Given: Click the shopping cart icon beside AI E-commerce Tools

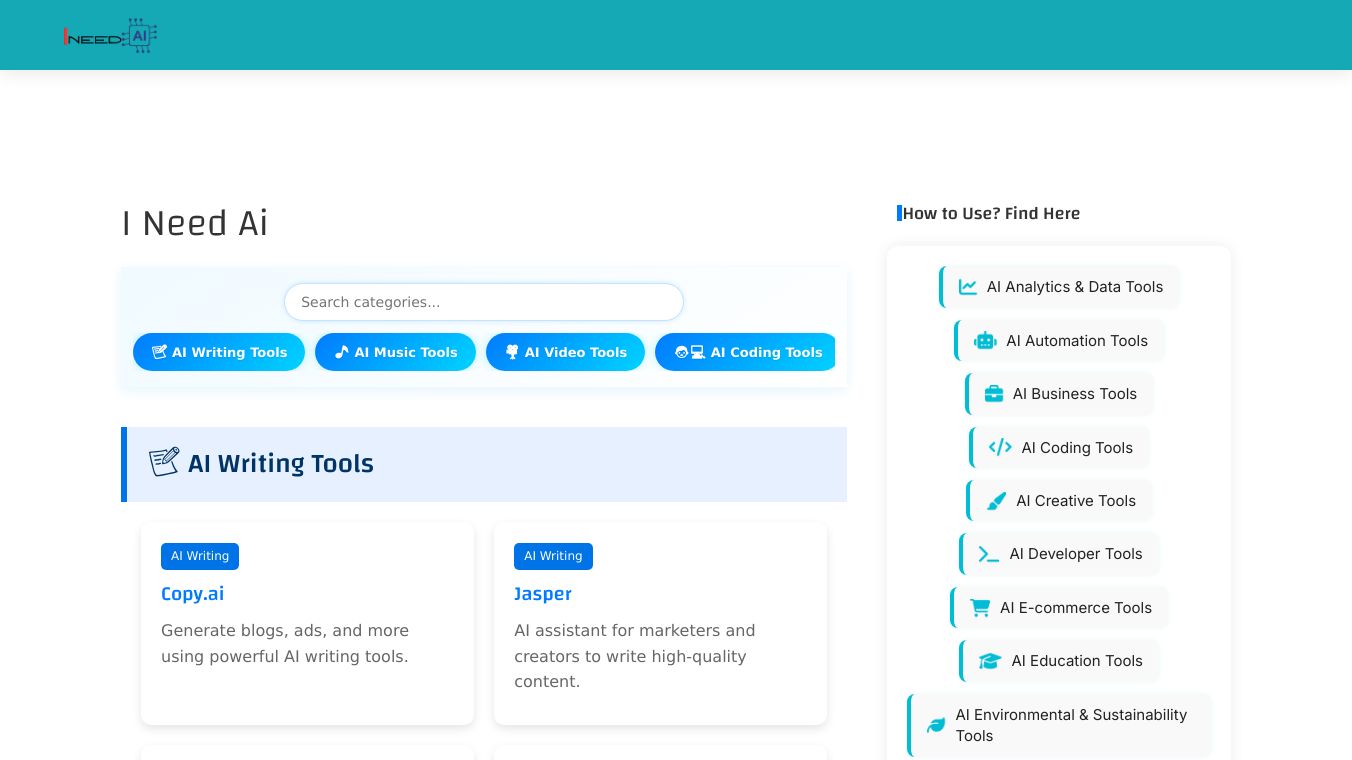Looking at the screenshot, I should [x=980, y=608].
